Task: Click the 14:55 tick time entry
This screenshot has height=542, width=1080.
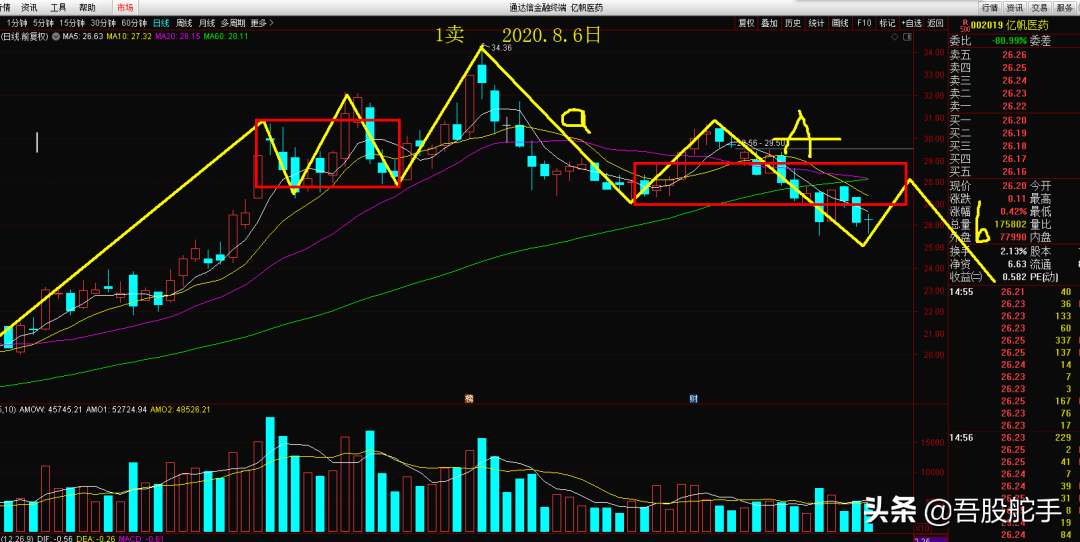Action: (962, 292)
